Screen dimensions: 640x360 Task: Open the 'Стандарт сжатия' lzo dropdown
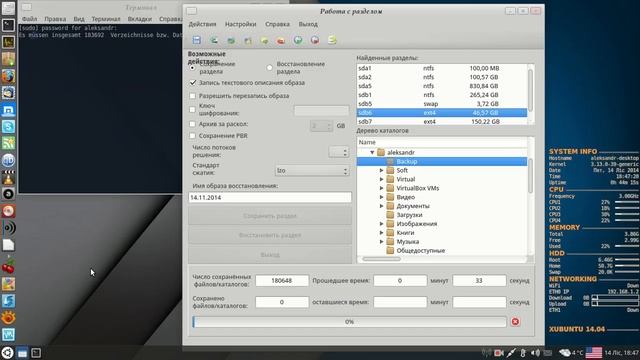coord(312,171)
